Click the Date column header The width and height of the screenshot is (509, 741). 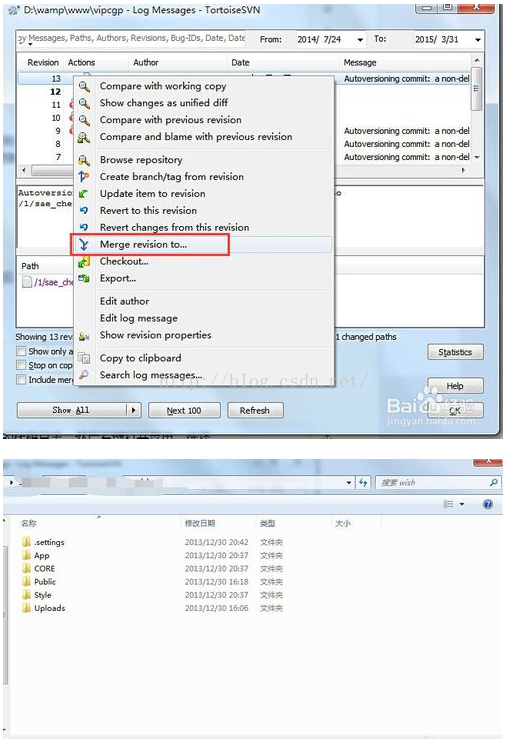tap(283, 62)
